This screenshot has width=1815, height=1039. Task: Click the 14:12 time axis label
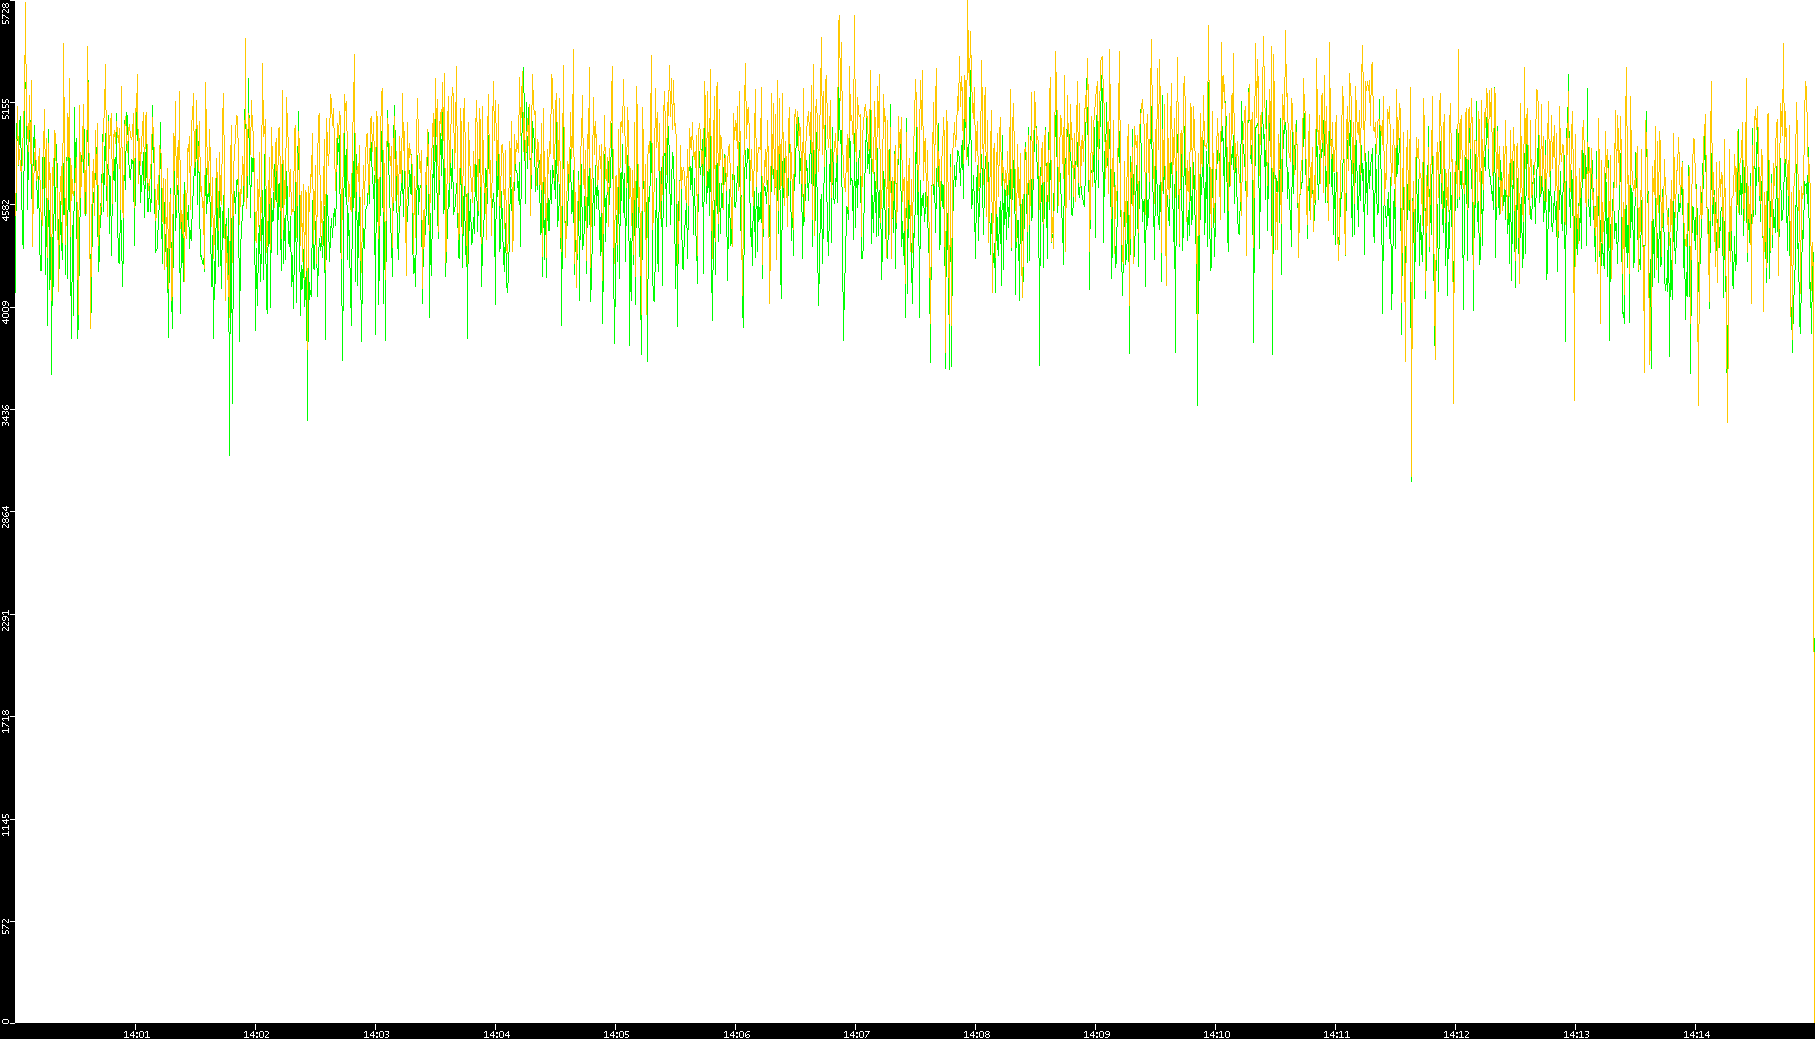(1456, 1034)
